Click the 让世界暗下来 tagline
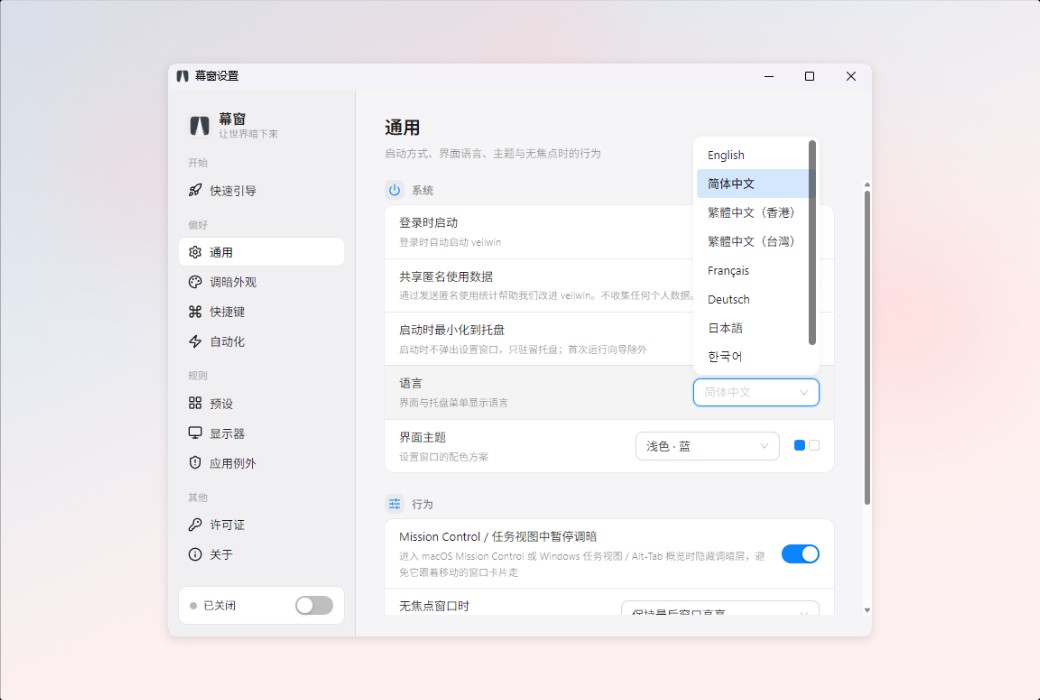This screenshot has height=700, width=1040. coord(248,134)
